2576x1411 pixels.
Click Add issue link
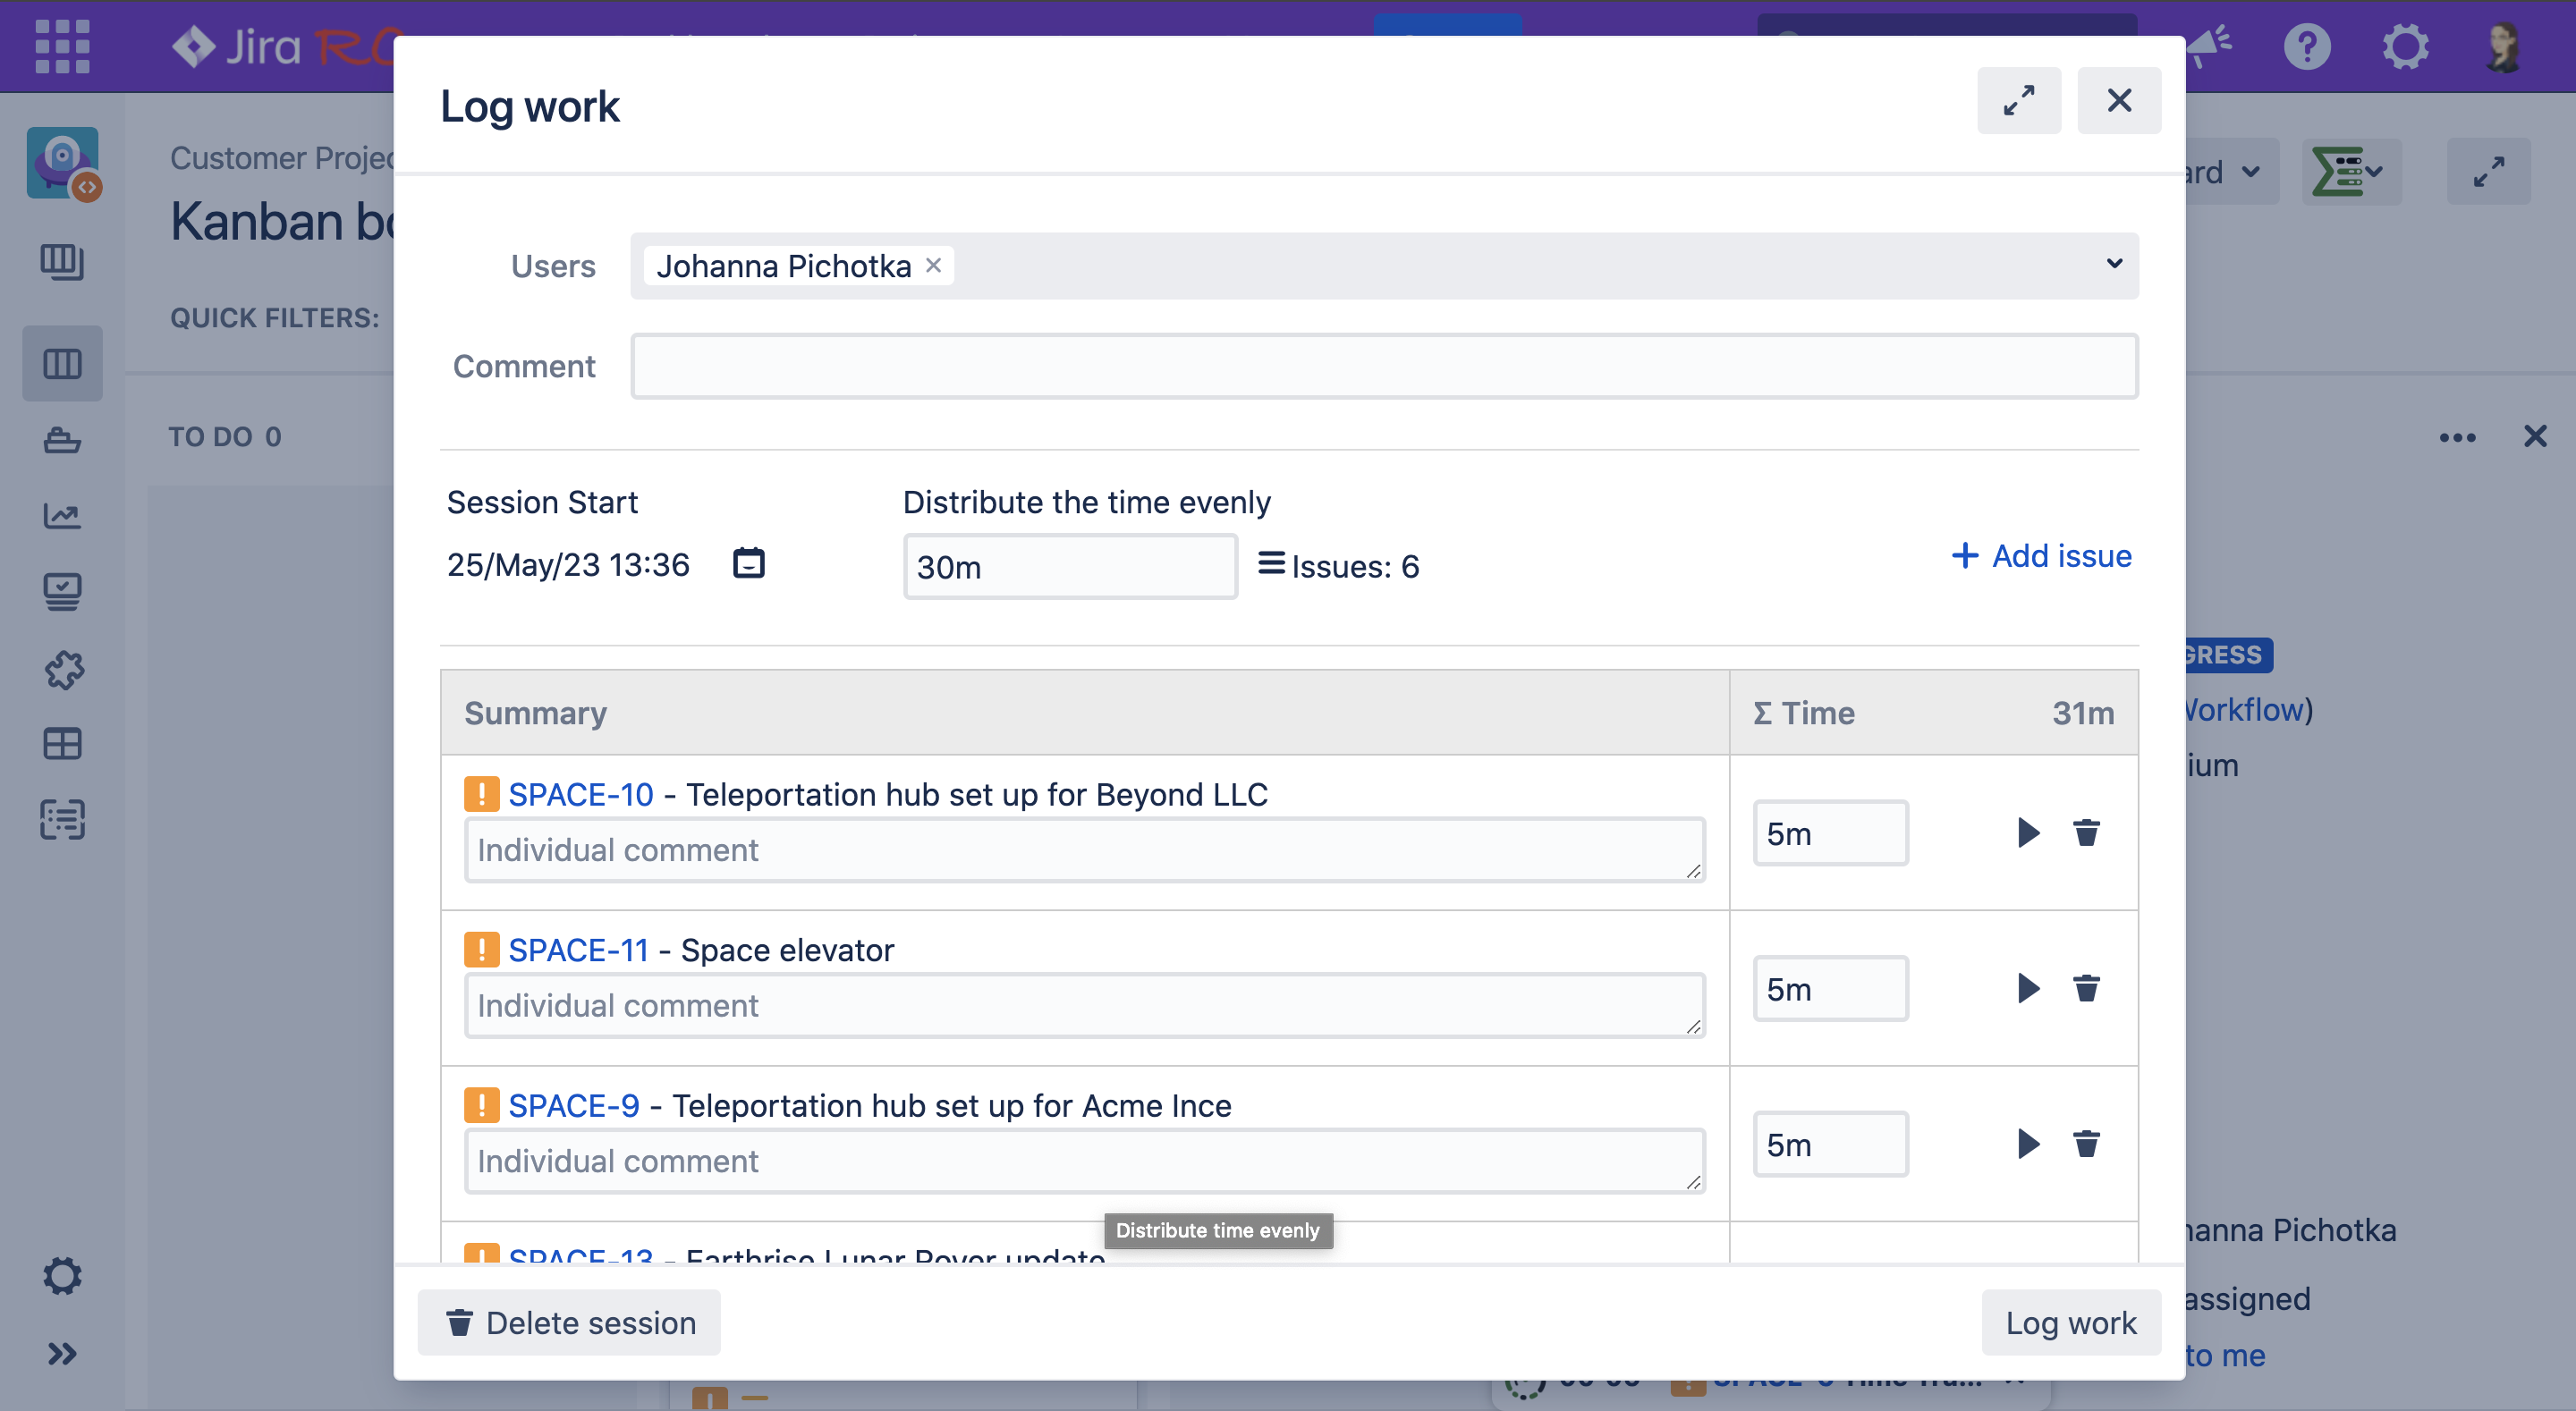point(2041,556)
